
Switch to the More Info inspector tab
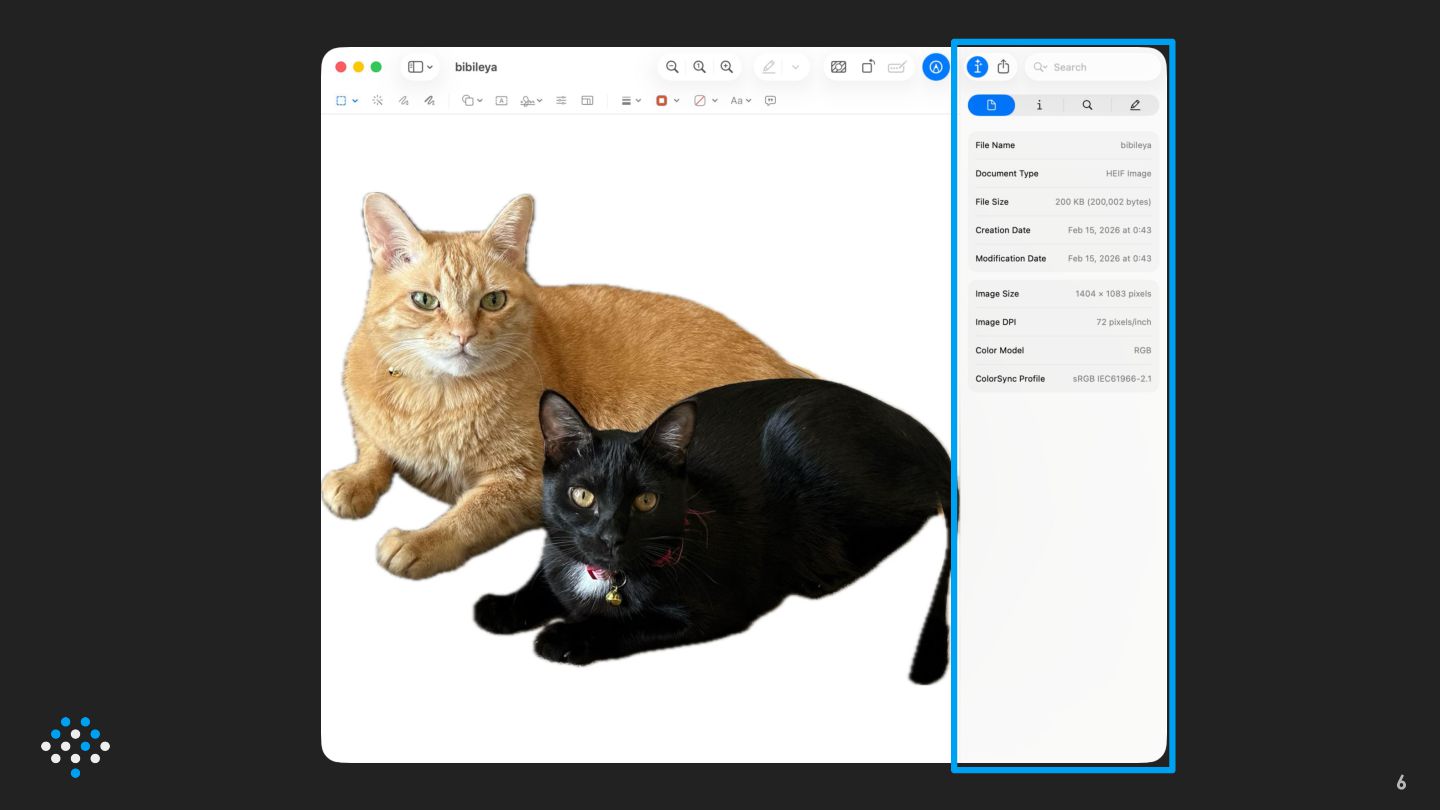click(1039, 105)
